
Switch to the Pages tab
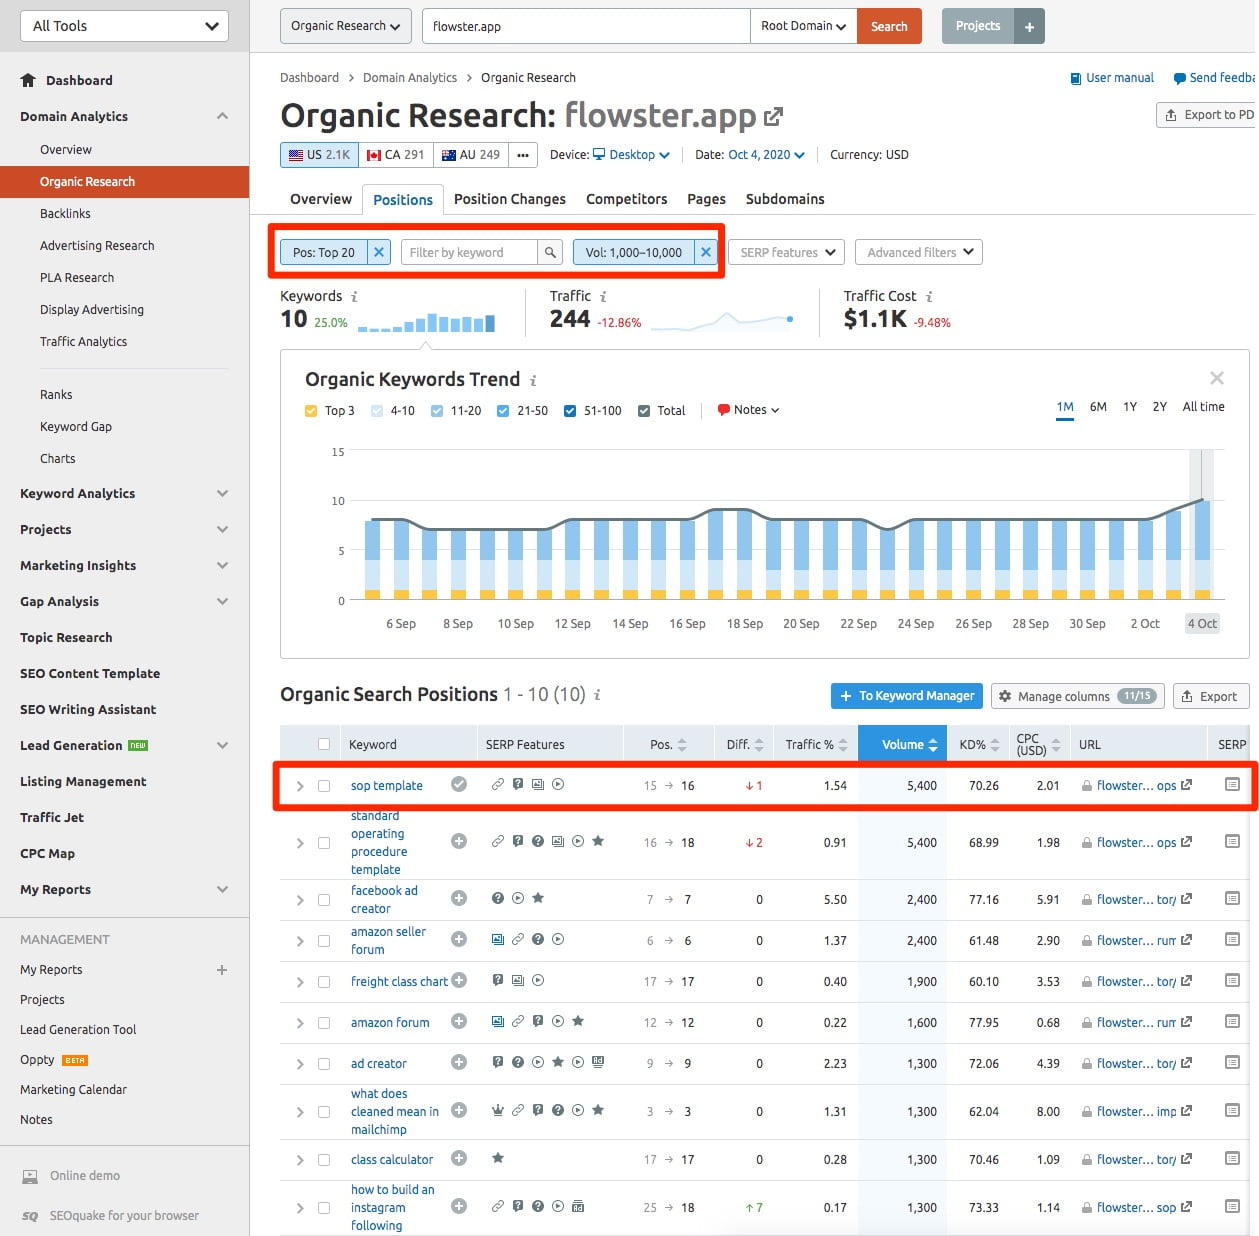point(706,199)
